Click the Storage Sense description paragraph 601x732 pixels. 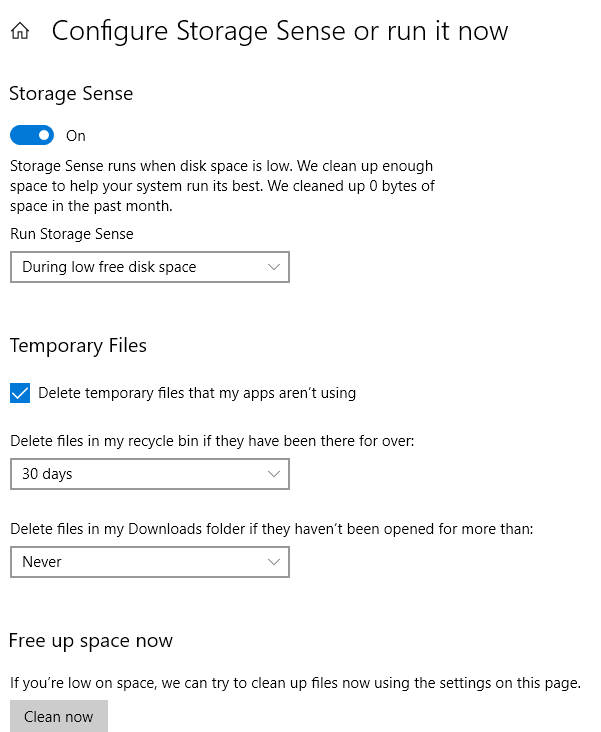pos(222,186)
